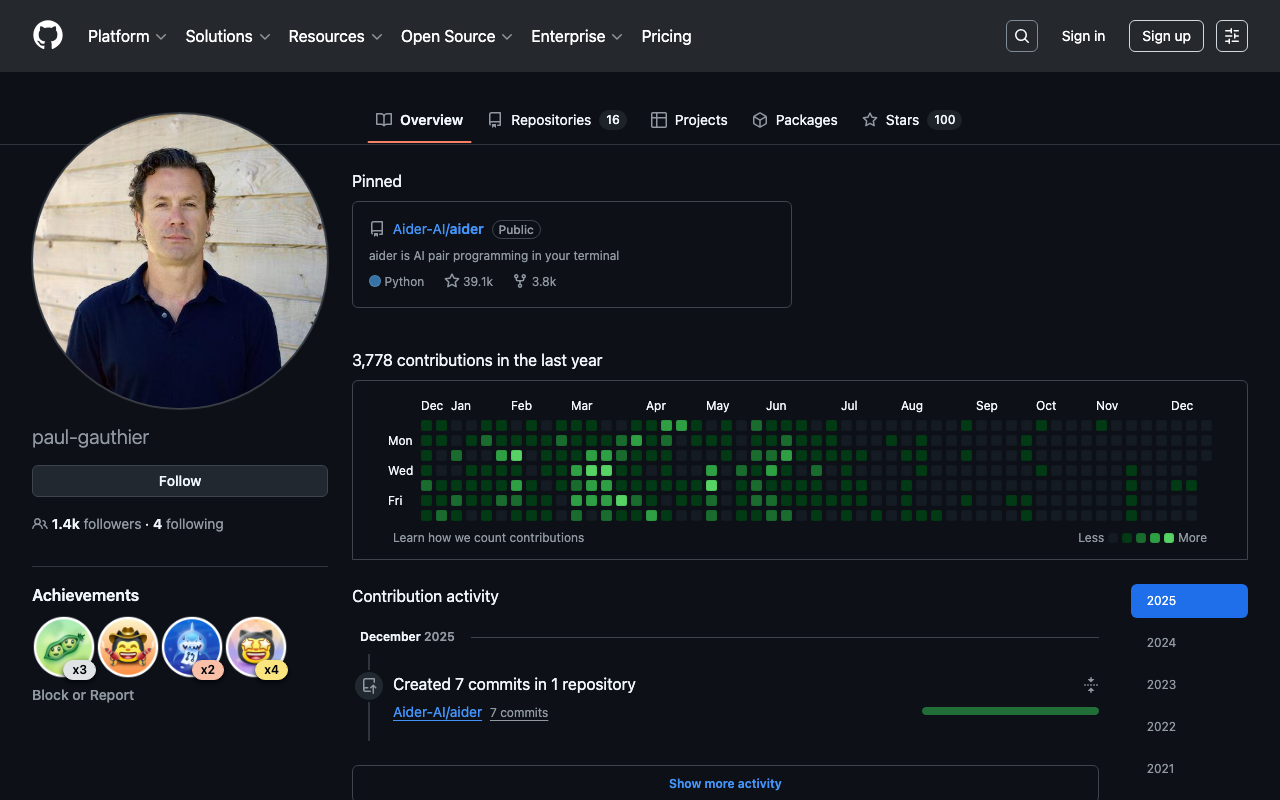Expand the Solutions dropdown menu

[x=228, y=36]
